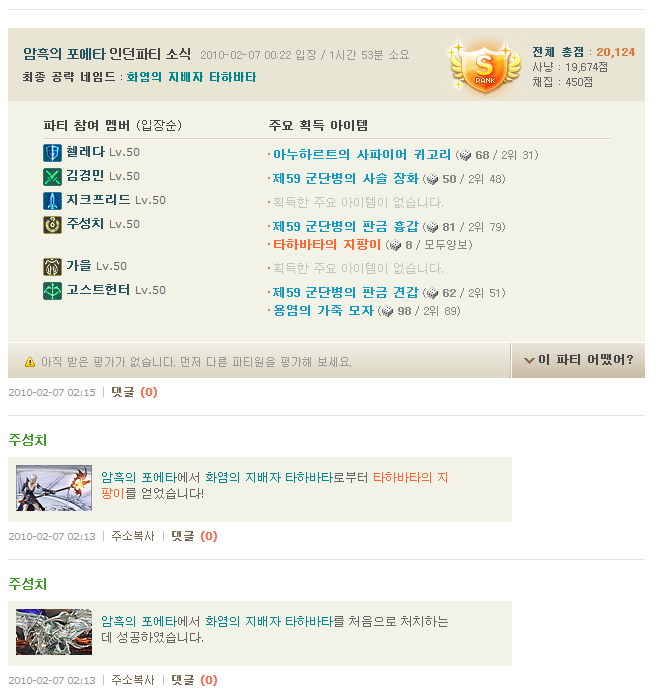Open the 아누하르트의 사파이어 귀고리 item link
The image size is (661, 700).
[x=362, y=155]
